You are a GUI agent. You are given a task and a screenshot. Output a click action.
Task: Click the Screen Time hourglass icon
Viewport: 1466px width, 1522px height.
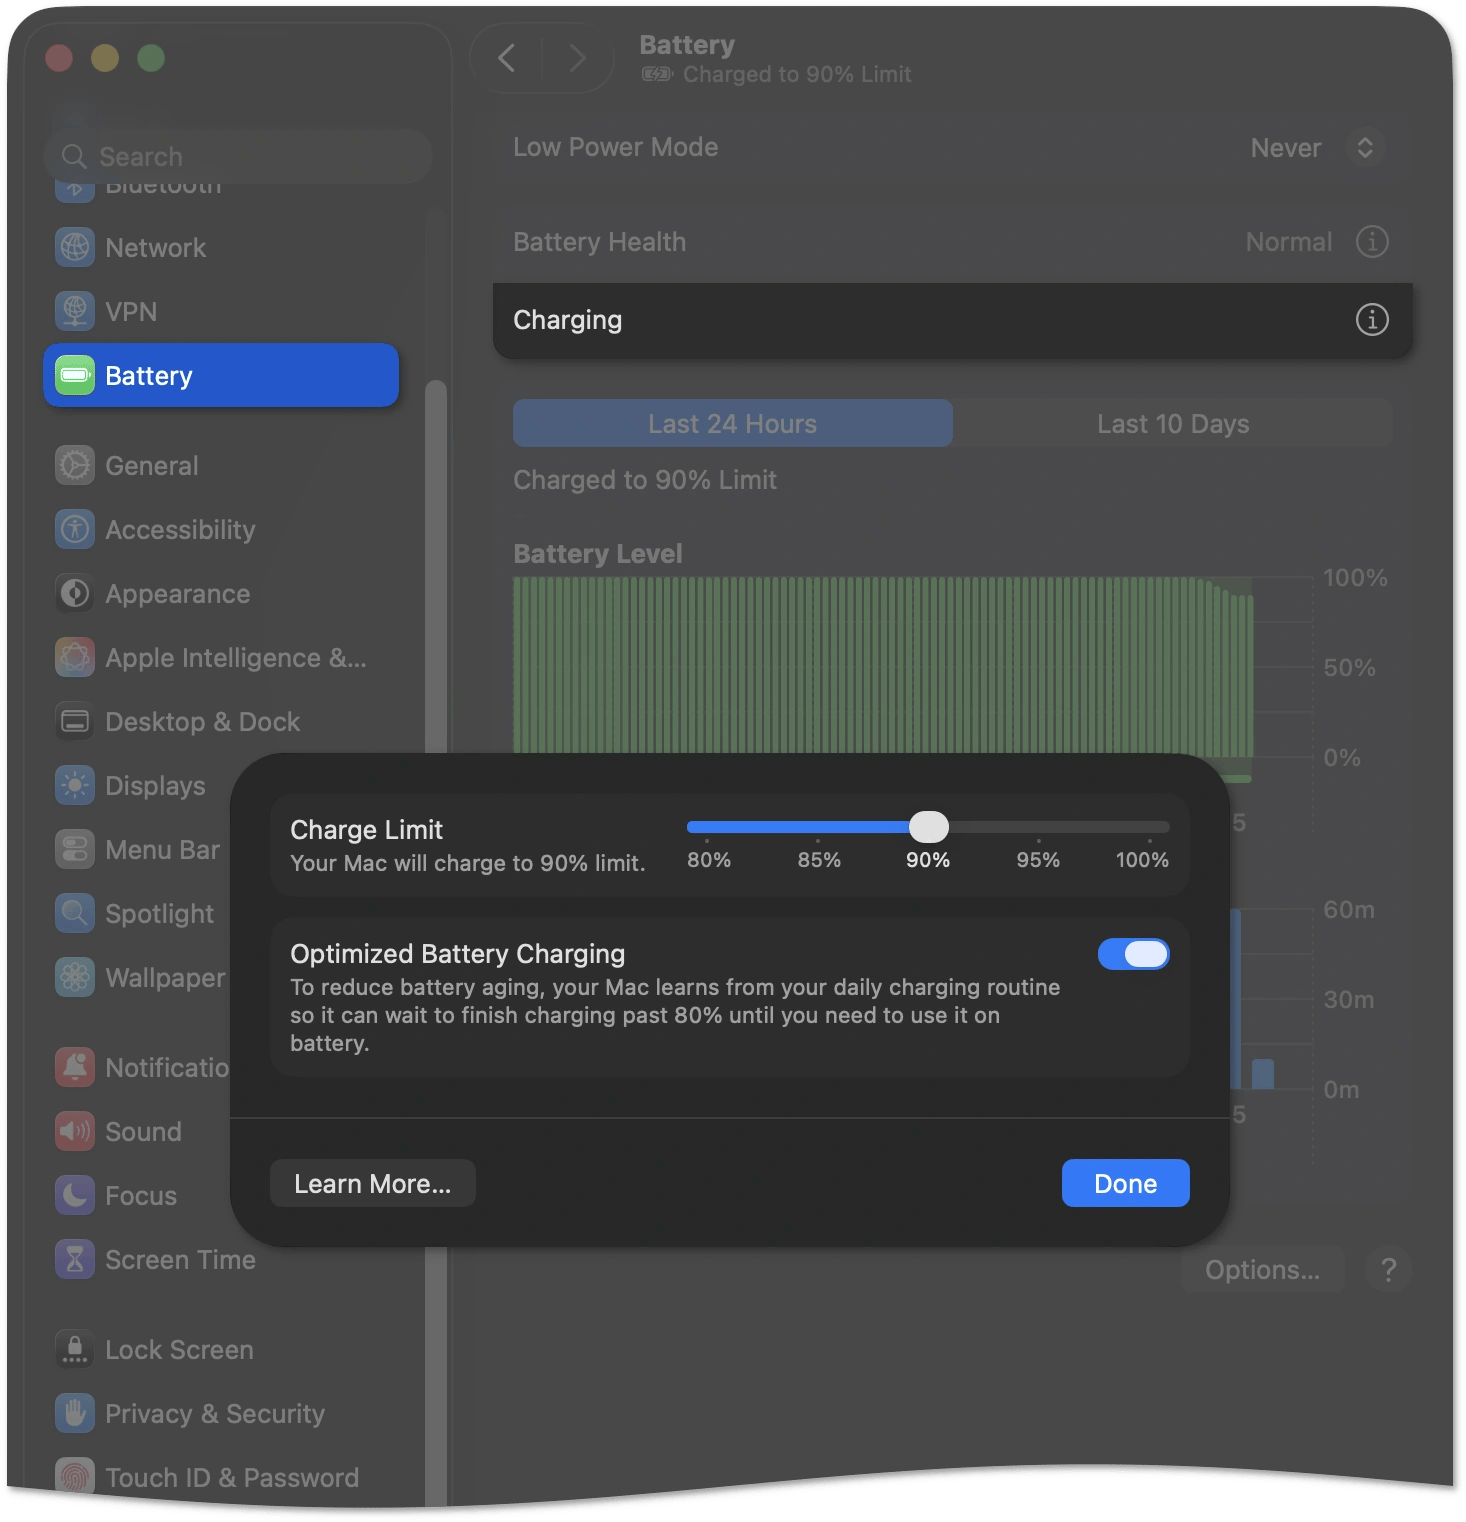pos(75,1259)
